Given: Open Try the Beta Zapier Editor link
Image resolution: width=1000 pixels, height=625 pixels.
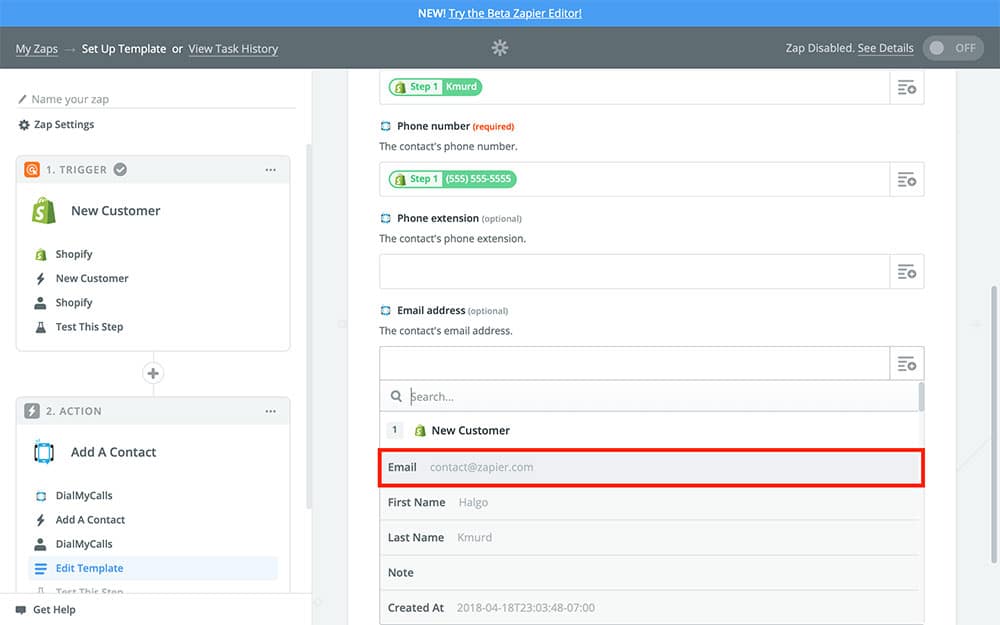Looking at the screenshot, I should (x=515, y=13).
